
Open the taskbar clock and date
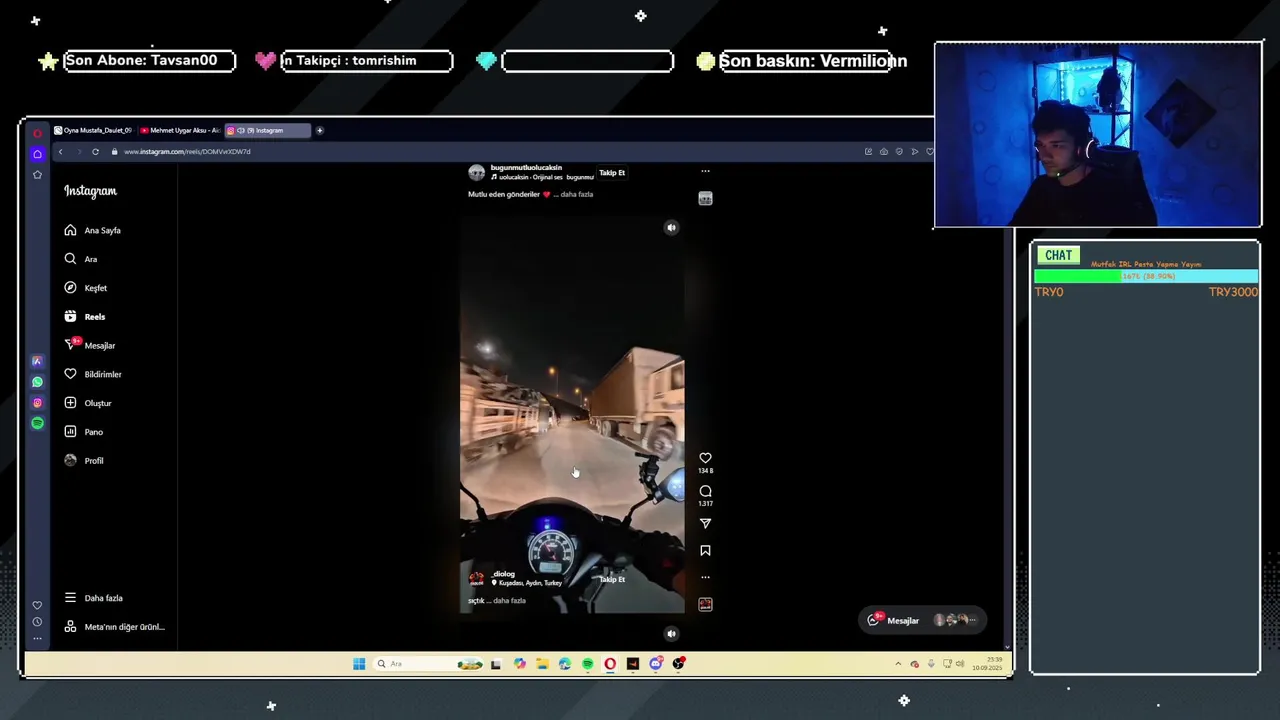tap(988, 664)
